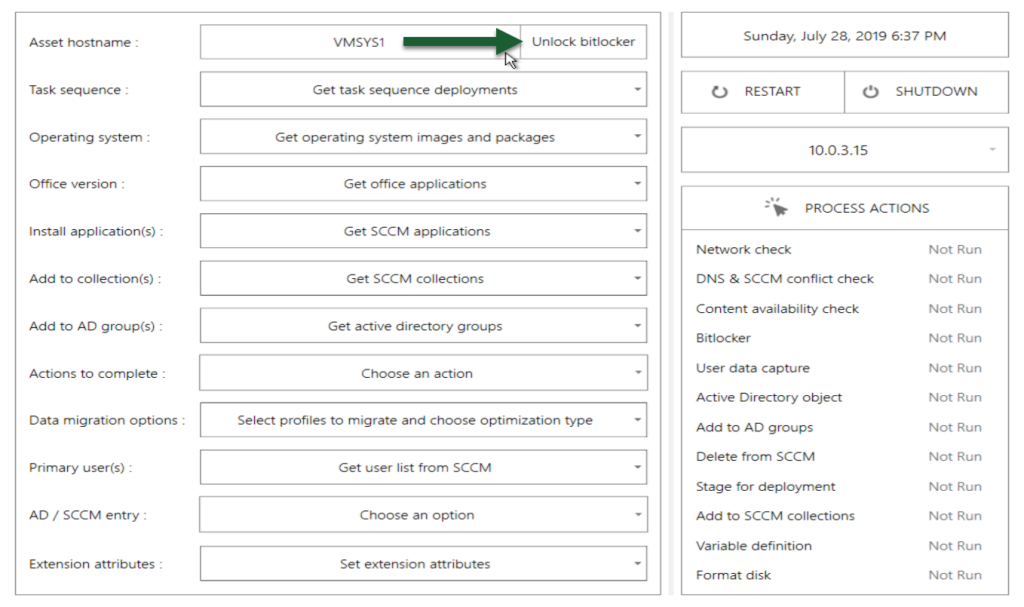Expand the Get SCCM applications dropdown
This screenshot has width=1024, height=607.
(423, 231)
